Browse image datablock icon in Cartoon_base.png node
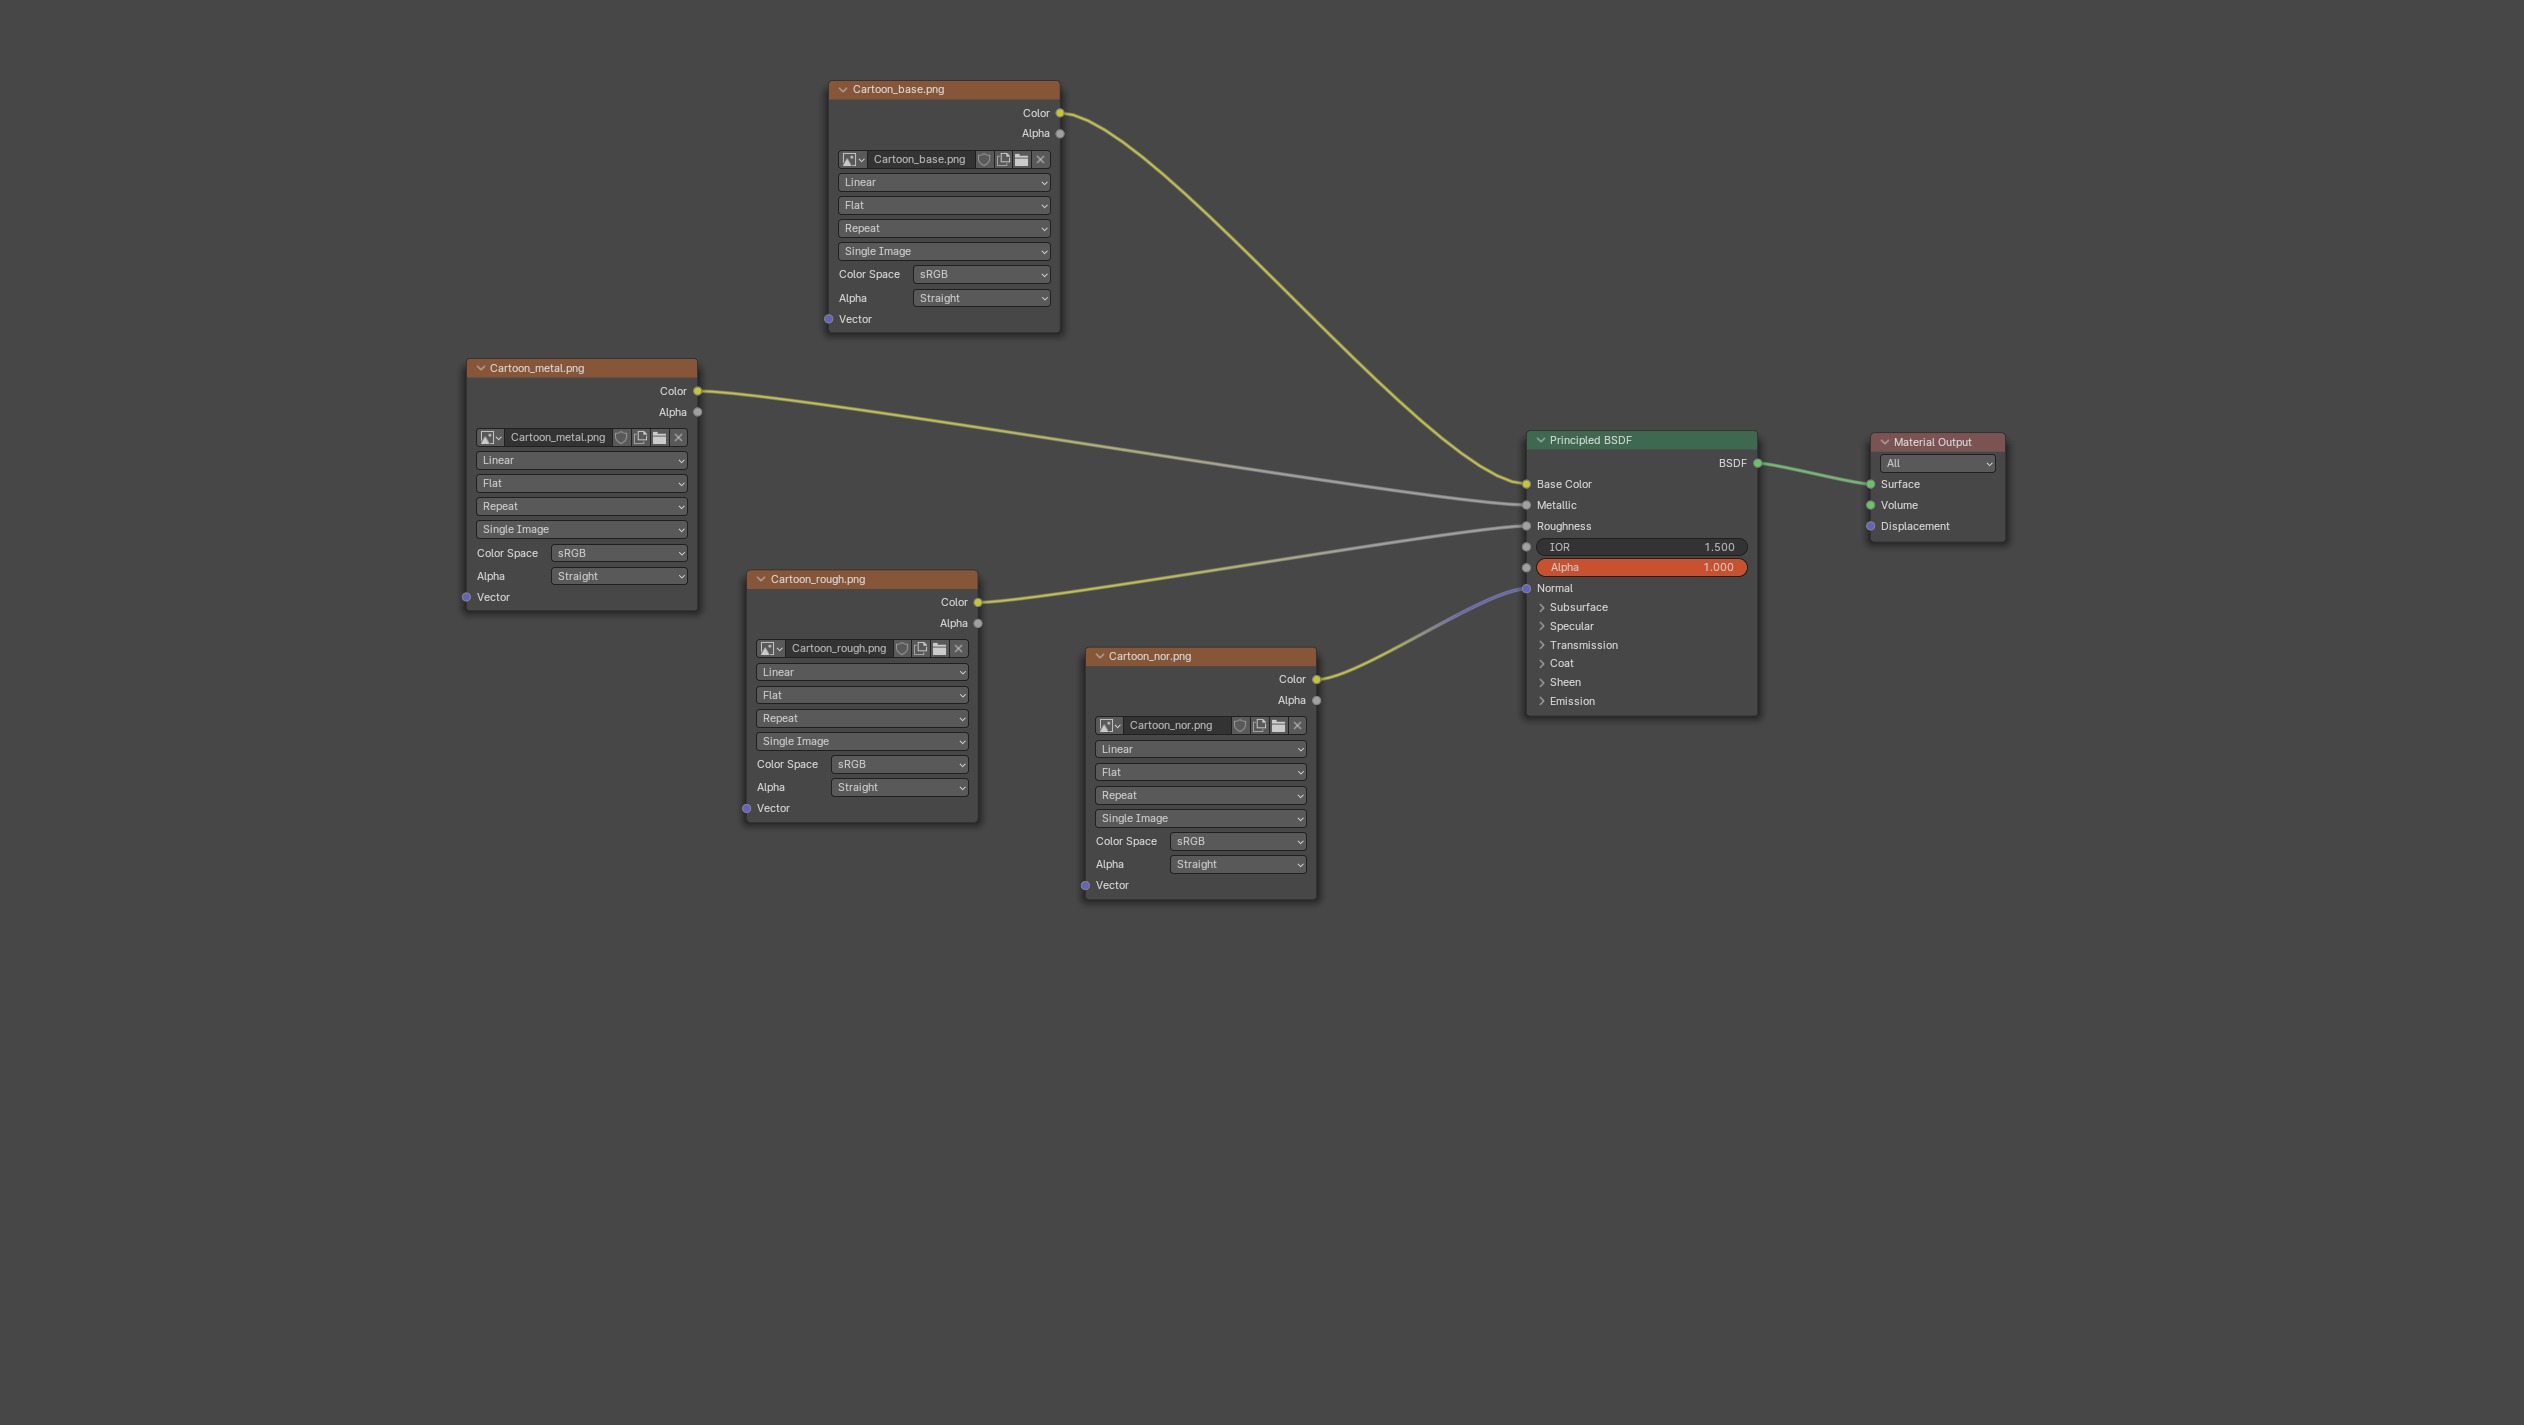The width and height of the screenshot is (2524, 1425). [852, 160]
